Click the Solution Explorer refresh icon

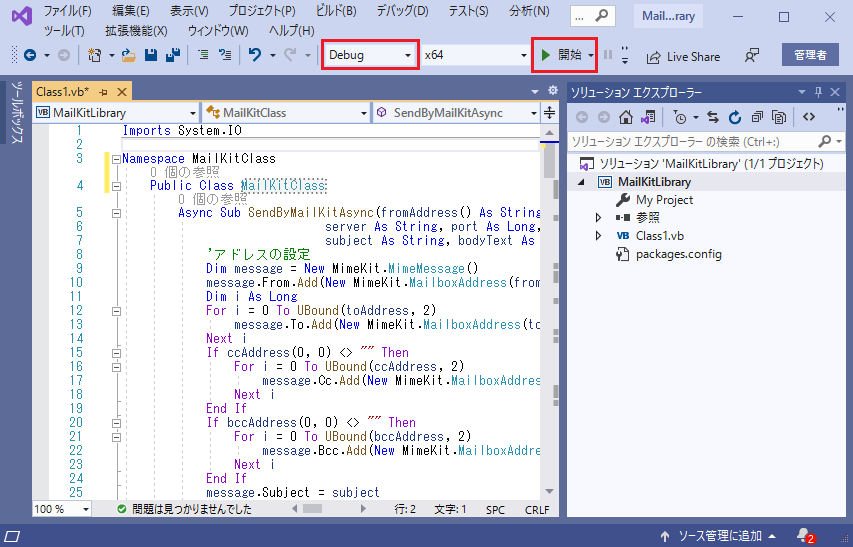coord(735,117)
